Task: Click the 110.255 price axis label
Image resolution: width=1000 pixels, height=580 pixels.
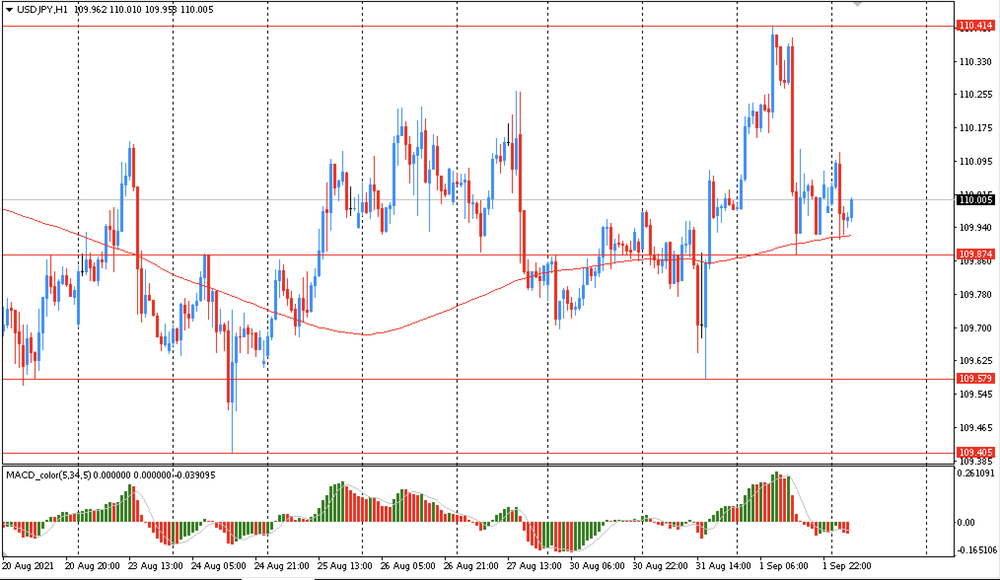Action: 976,95
